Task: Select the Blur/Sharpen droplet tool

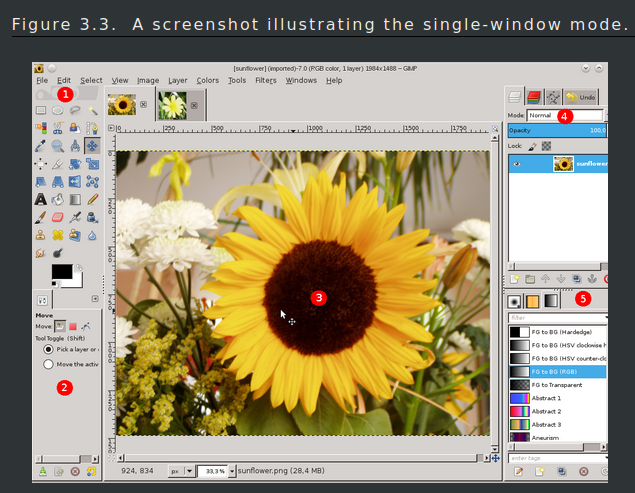Action: [92, 235]
